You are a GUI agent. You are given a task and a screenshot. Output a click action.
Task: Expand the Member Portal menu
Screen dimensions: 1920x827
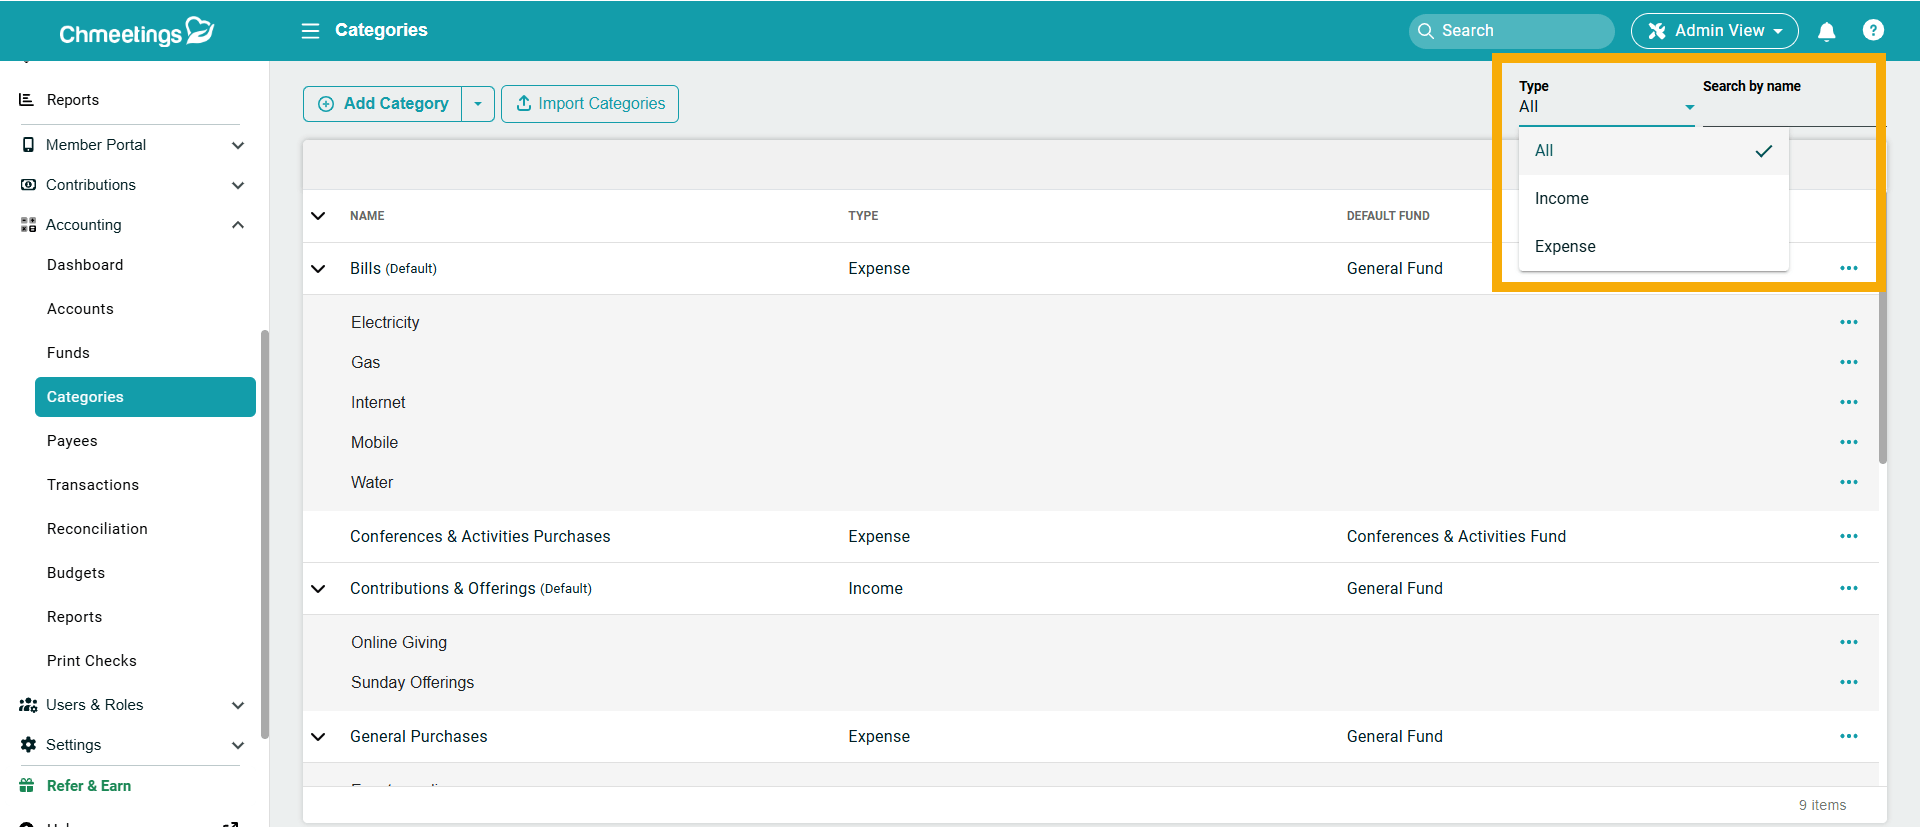(238, 145)
